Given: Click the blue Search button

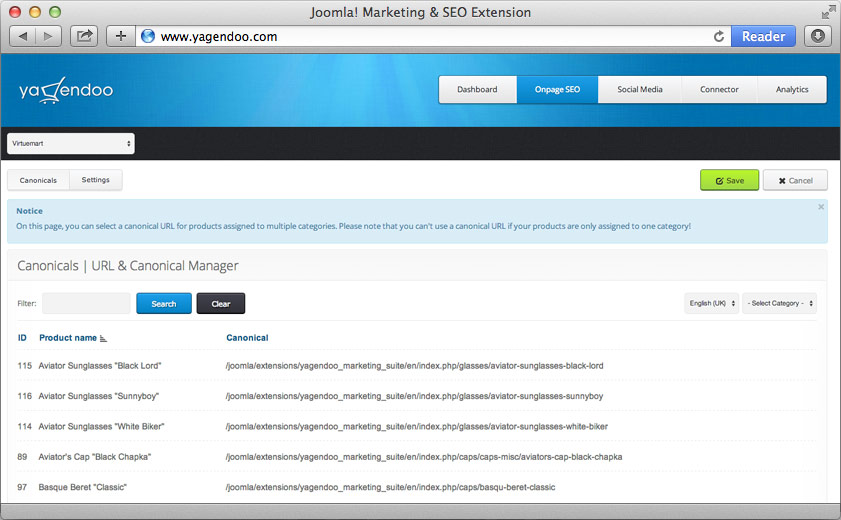Looking at the screenshot, I should coord(164,303).
